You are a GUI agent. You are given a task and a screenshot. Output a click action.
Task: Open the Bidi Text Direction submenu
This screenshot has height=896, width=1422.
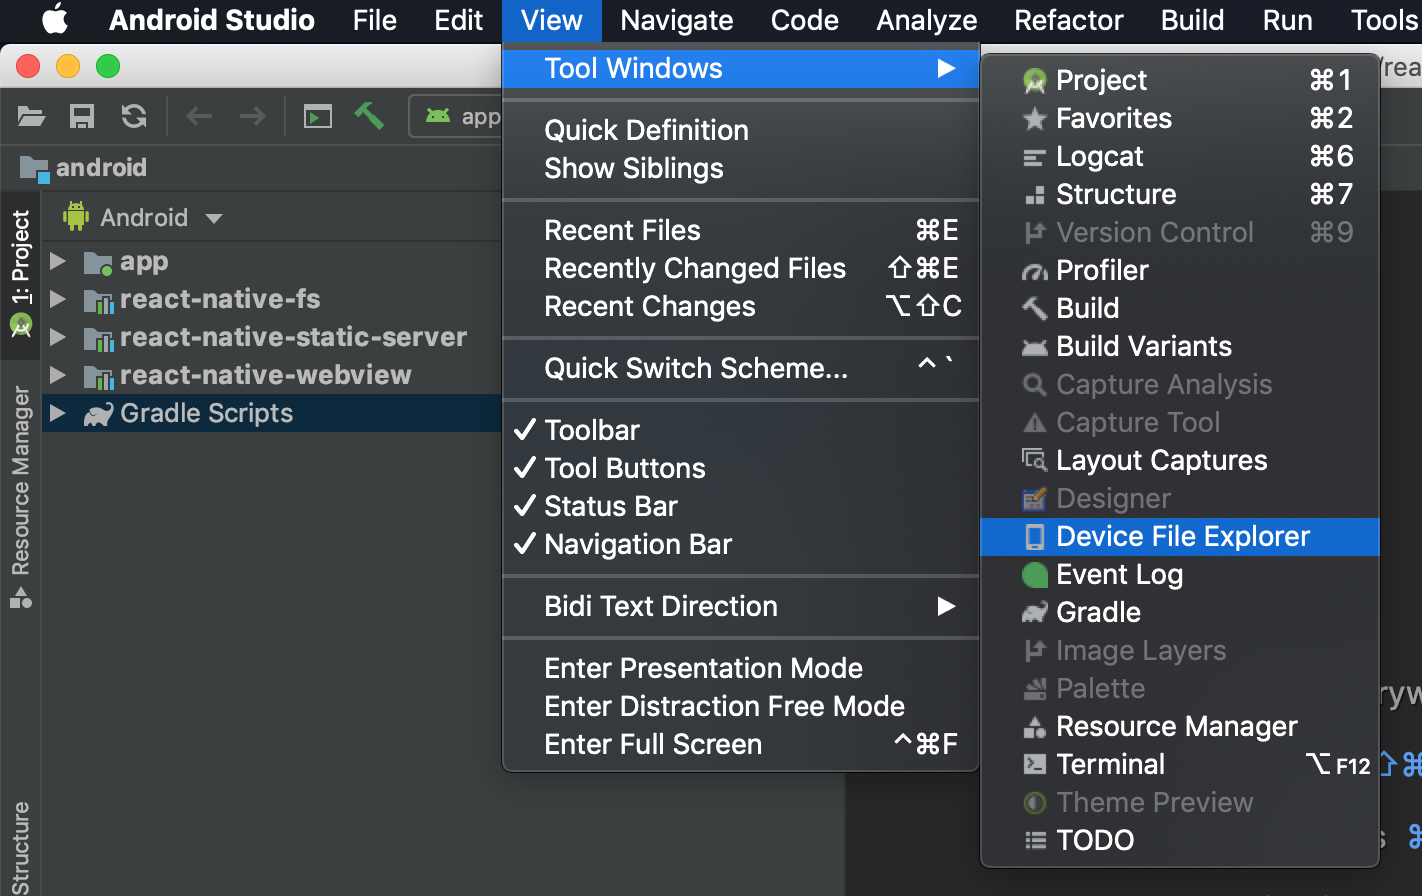(740, 606)
